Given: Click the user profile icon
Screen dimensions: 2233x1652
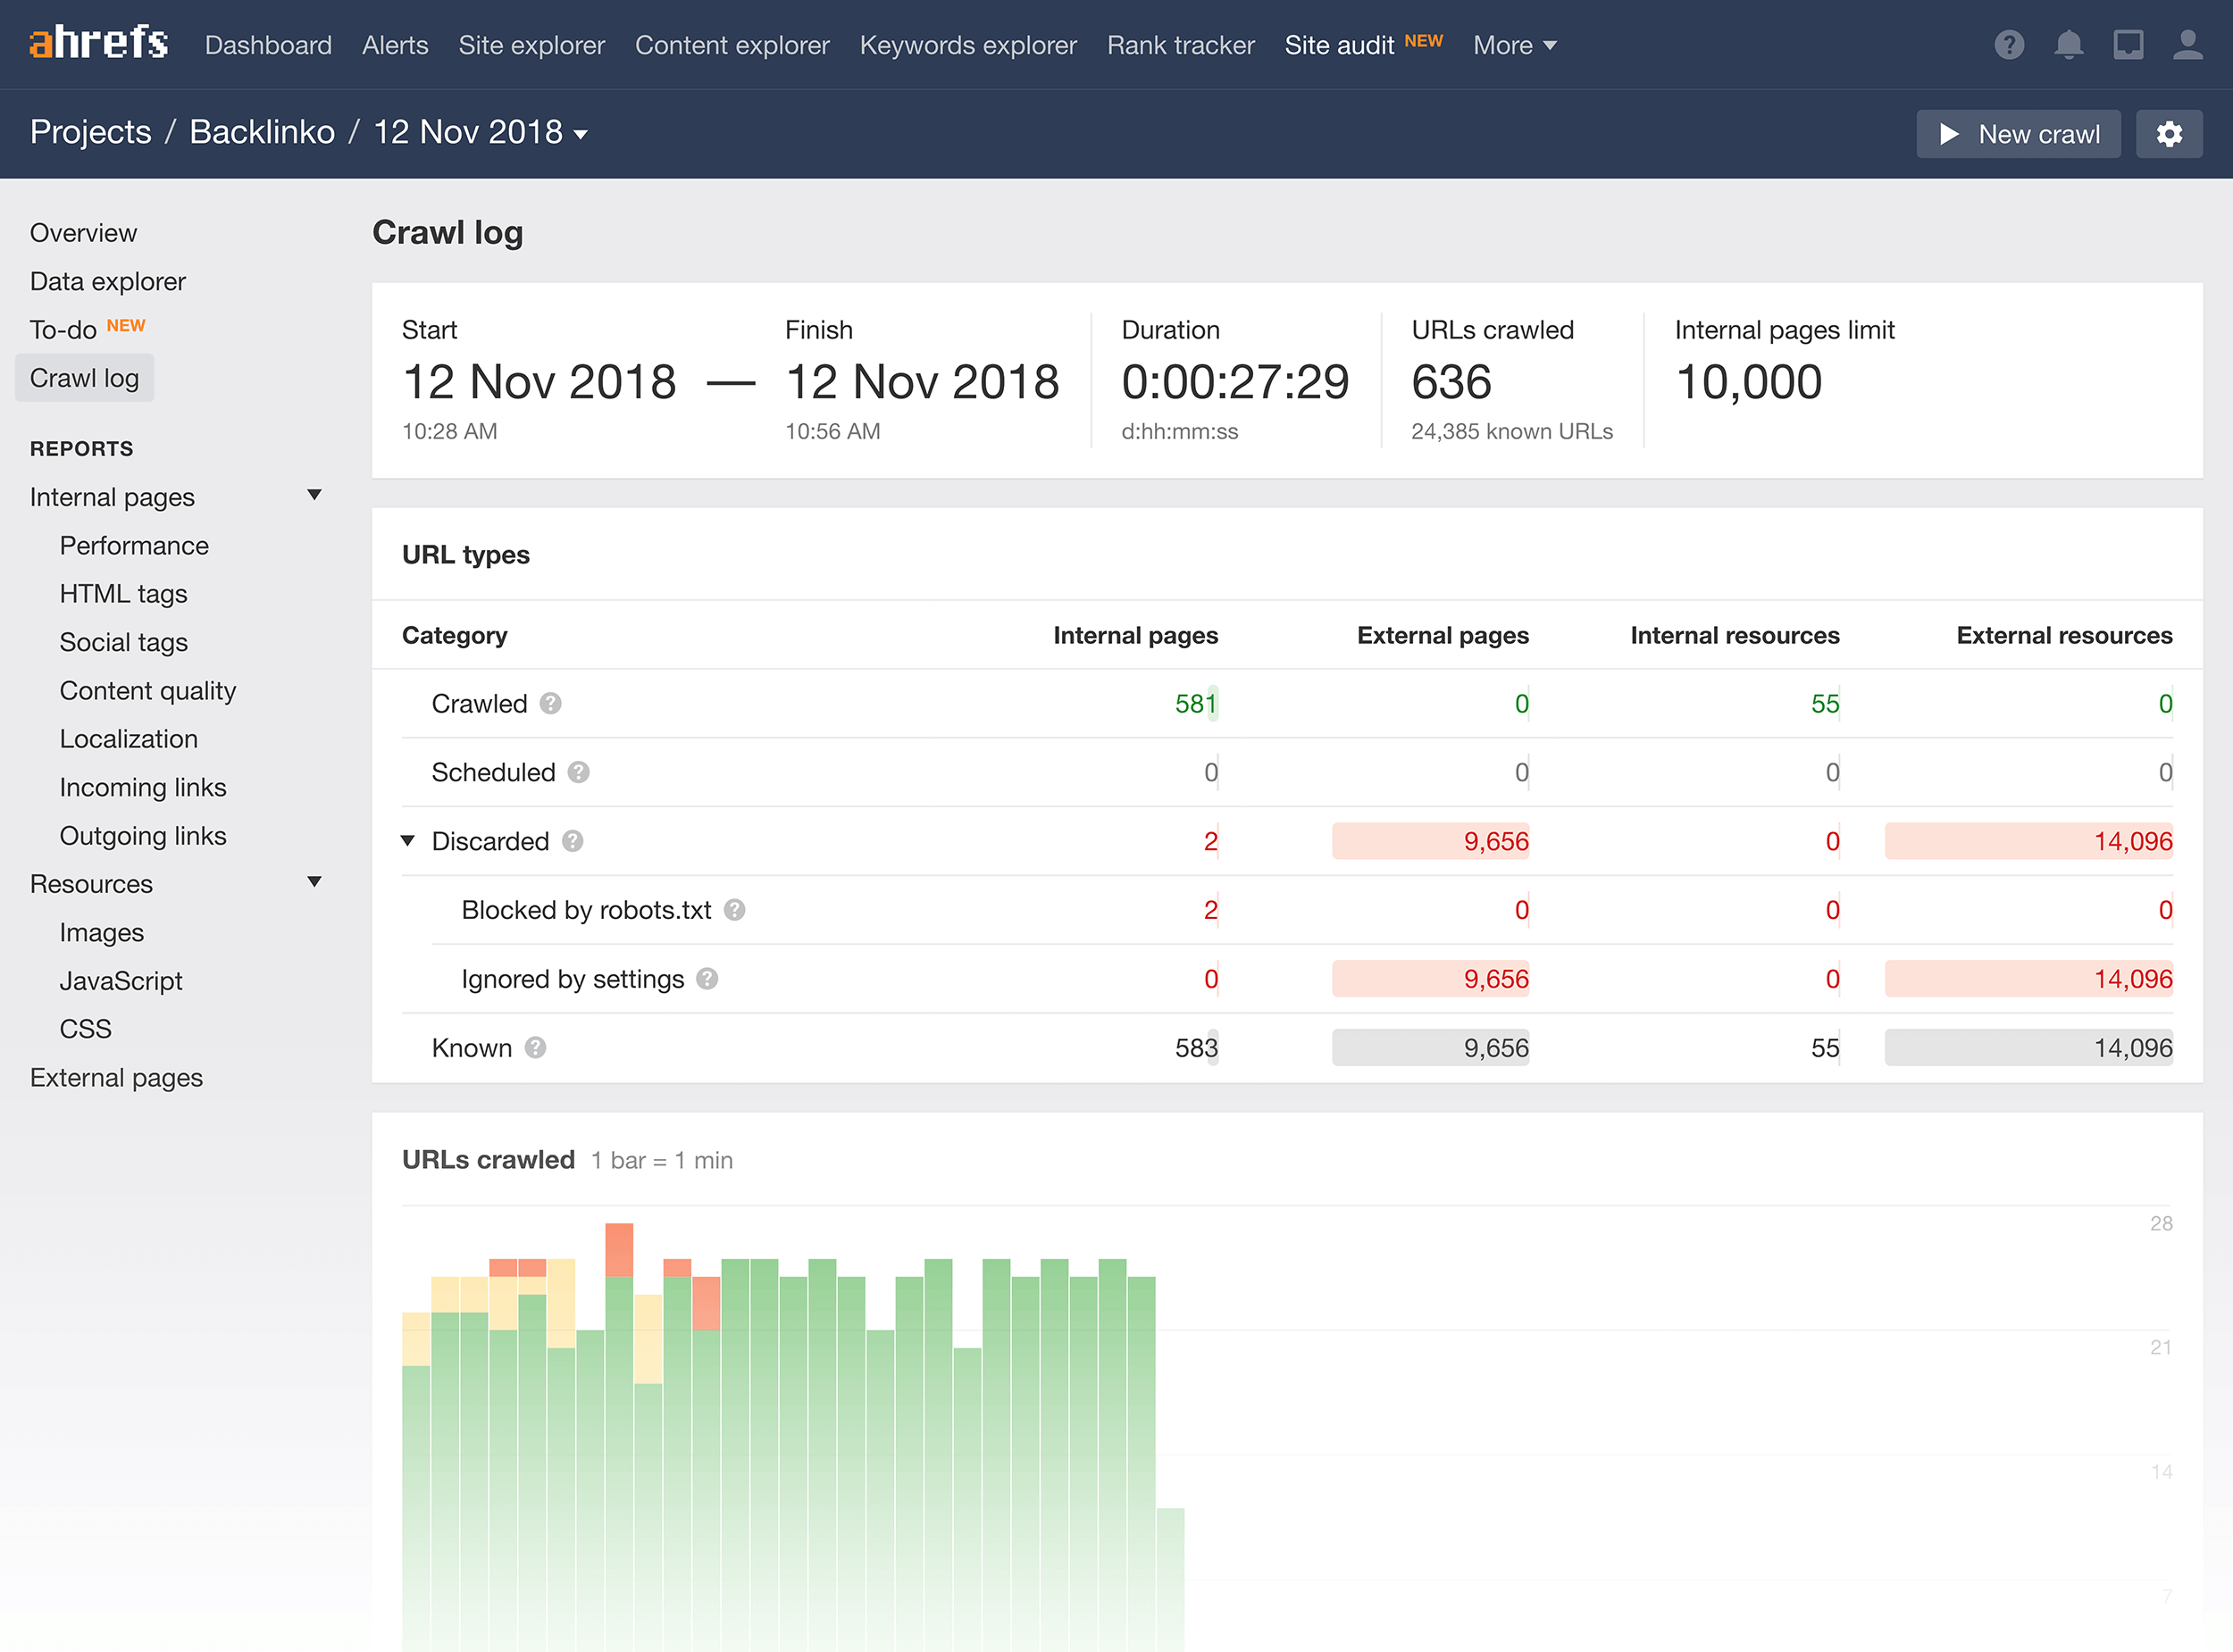Looking at the screenshot, I should (2185, 46).
